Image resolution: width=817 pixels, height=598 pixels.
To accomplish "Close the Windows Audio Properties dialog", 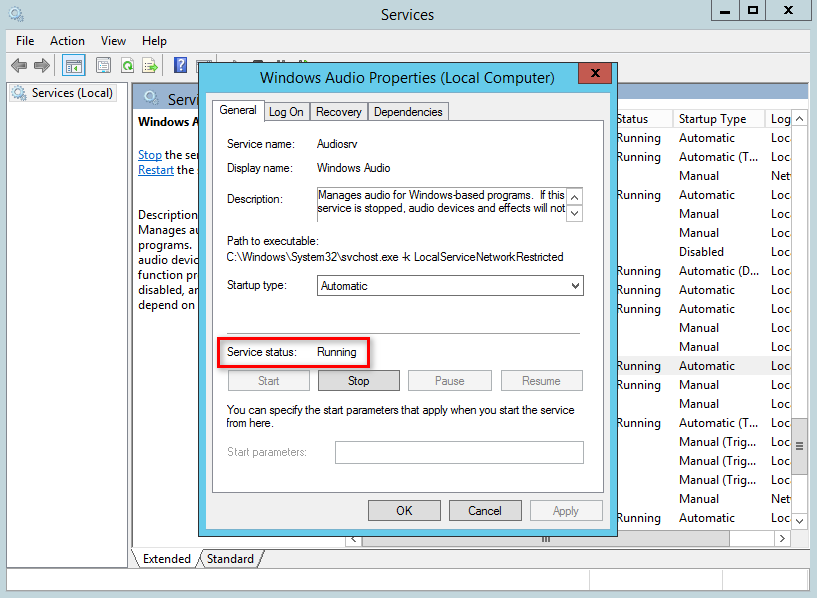I will pyautogui.click(x=596, y=73).
